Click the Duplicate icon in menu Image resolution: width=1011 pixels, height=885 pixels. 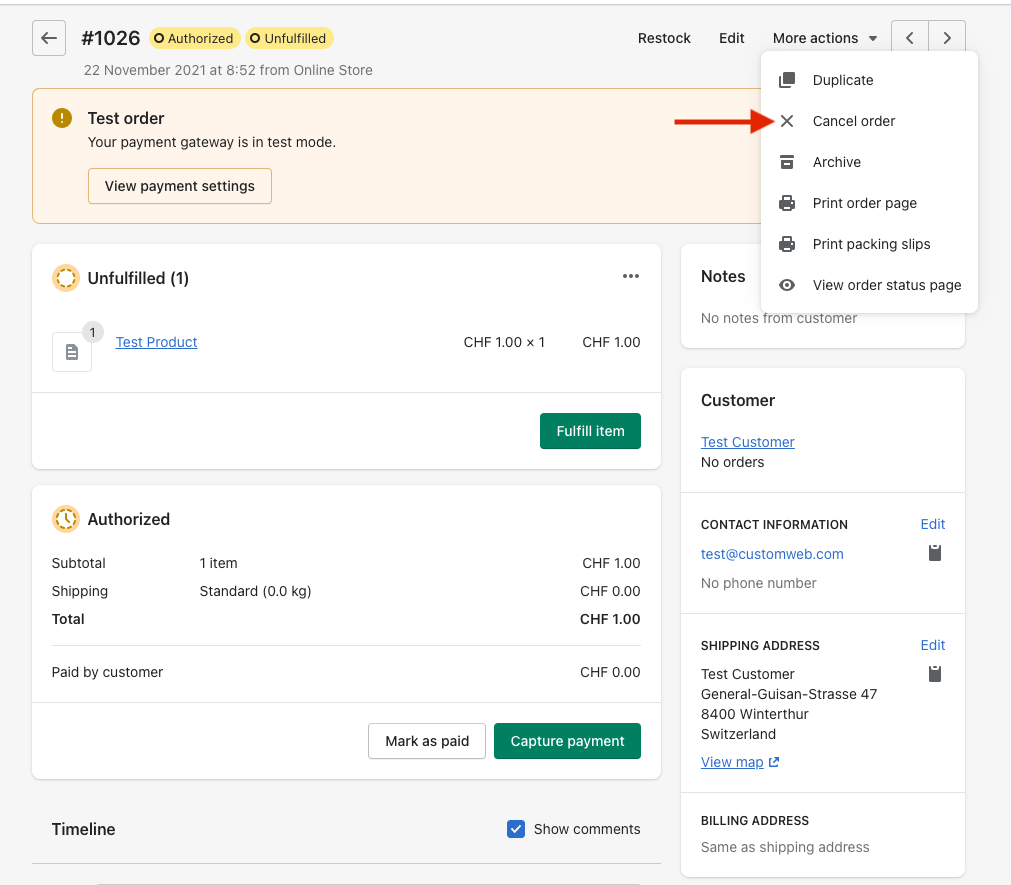pos(787,80)
